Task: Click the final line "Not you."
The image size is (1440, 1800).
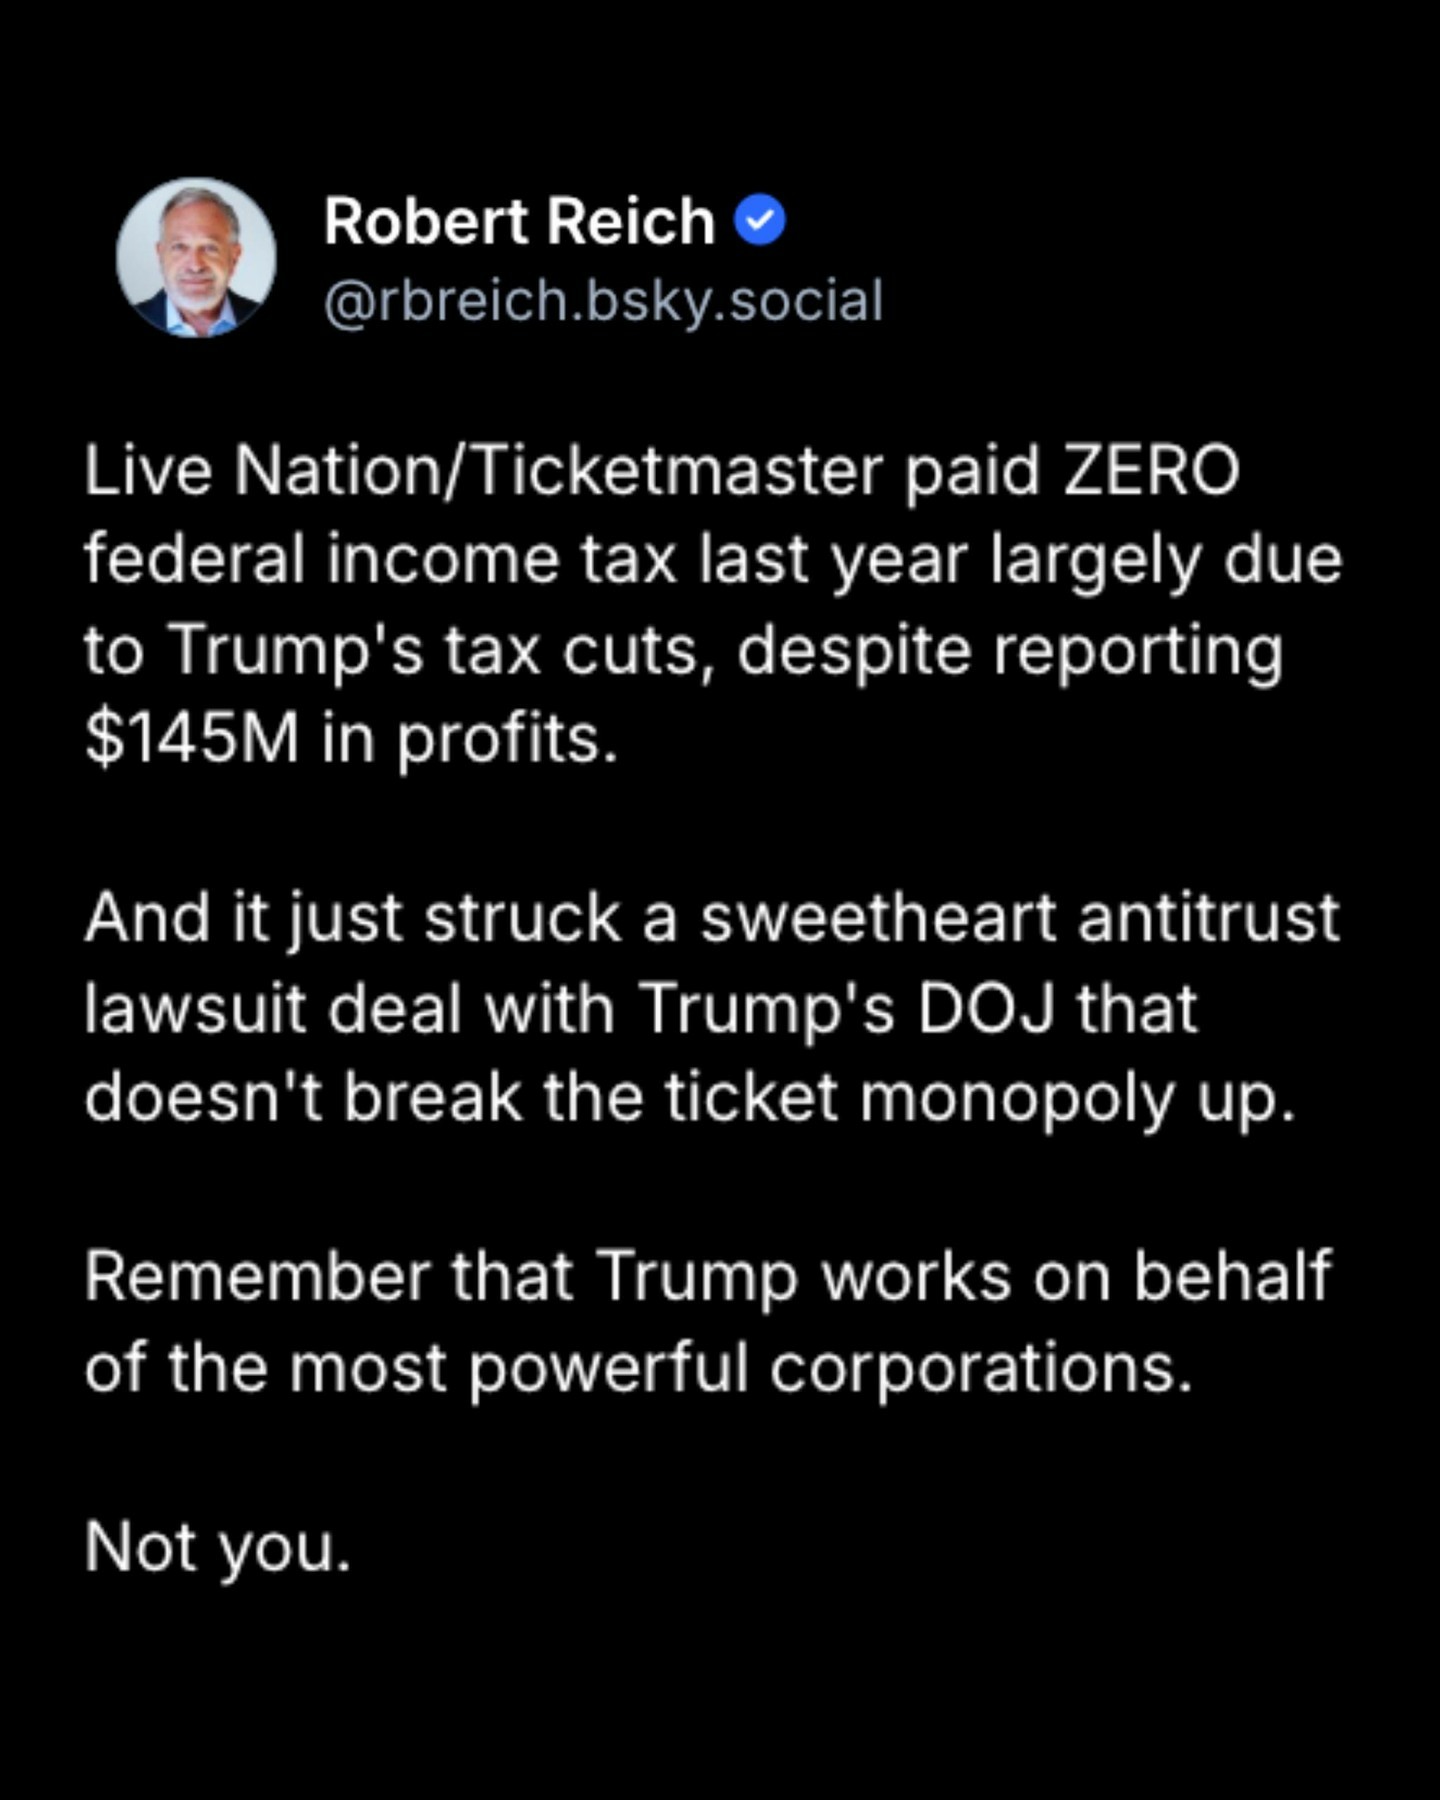Action: (218, 1546)
